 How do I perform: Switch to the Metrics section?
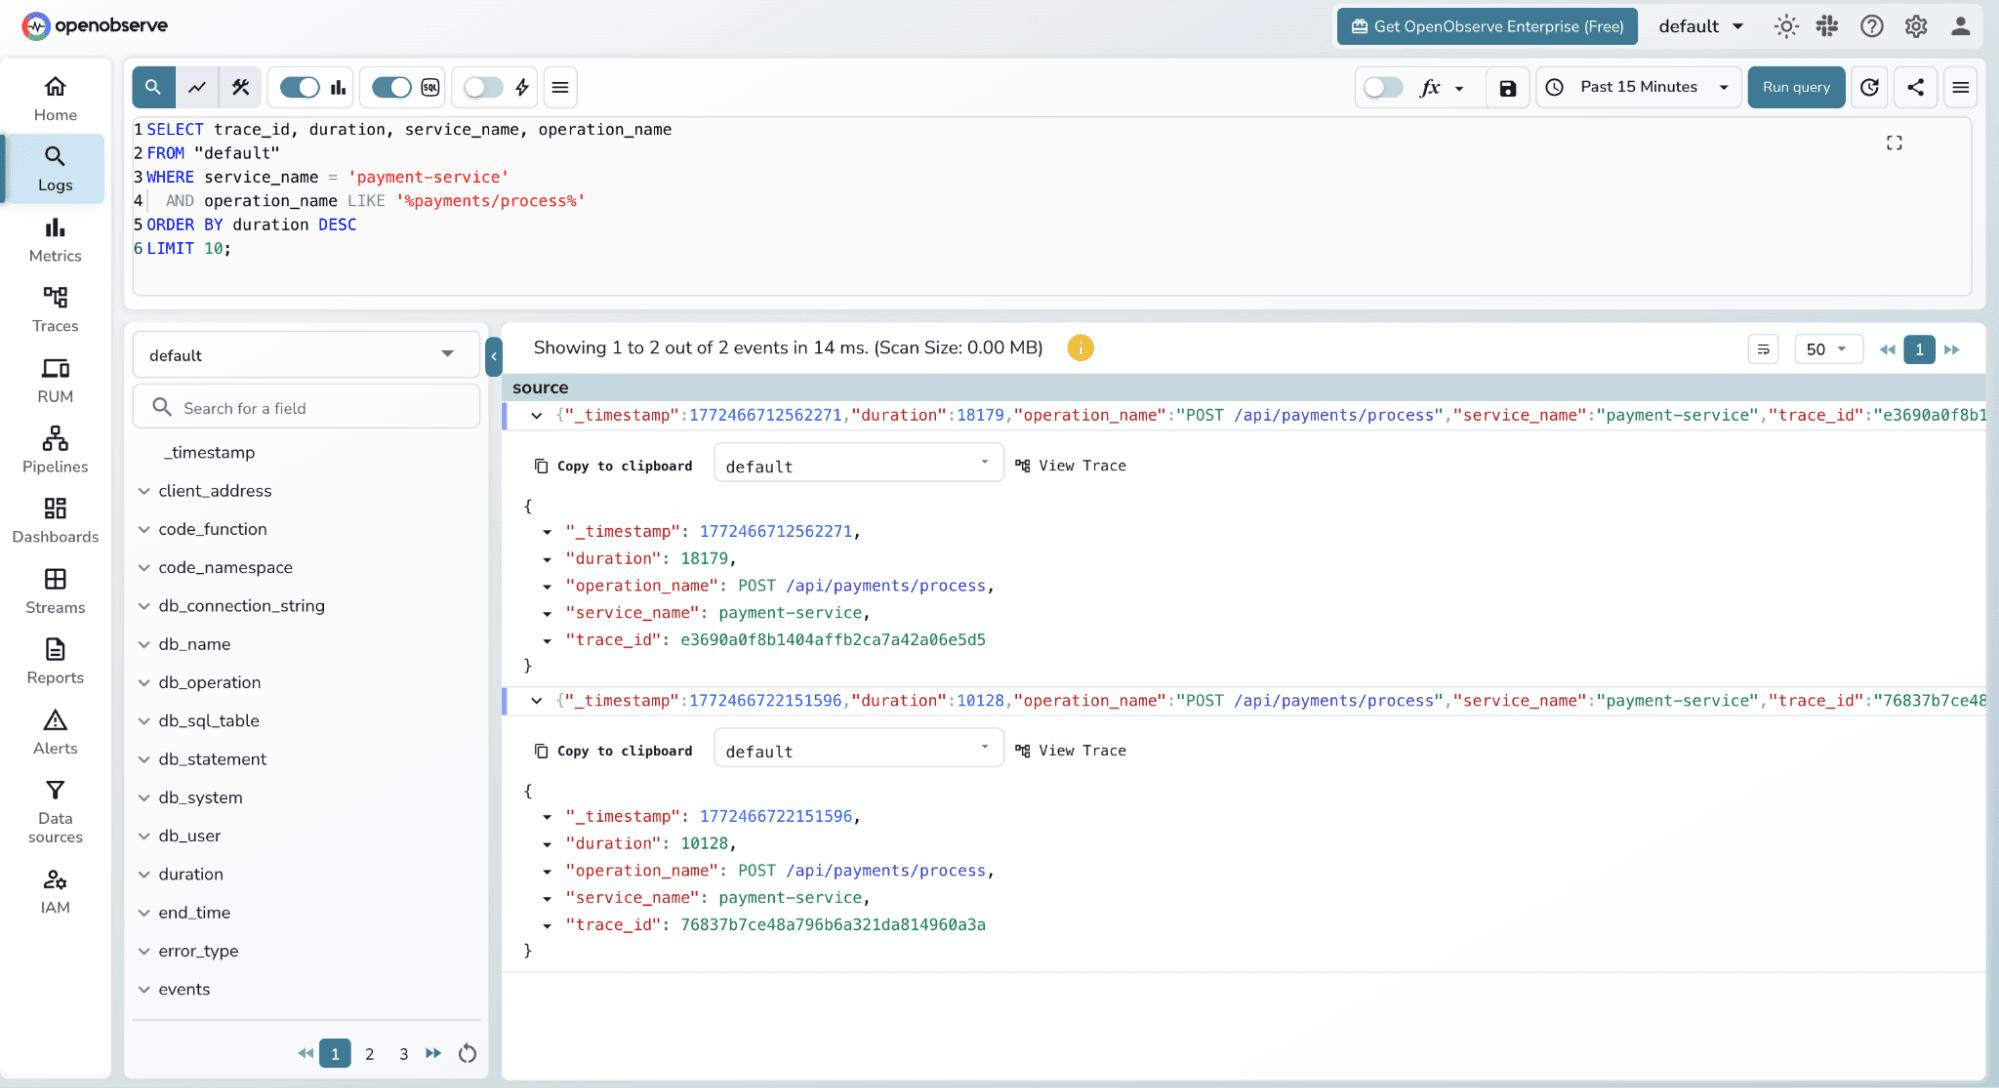coord(55,238)
